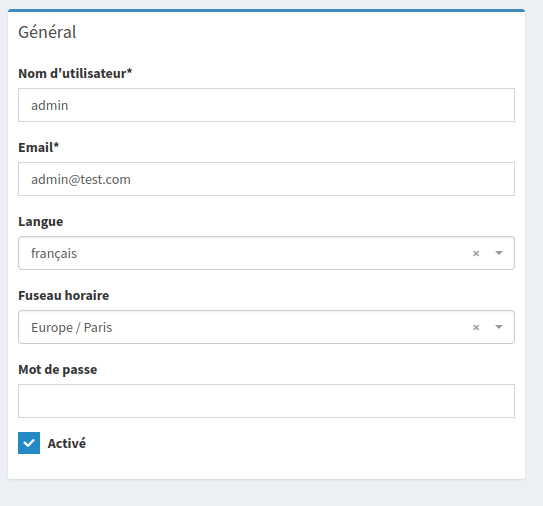Clear the Europe / Paris timezone selection
543x506 pixels.
(x=476, y=327)
